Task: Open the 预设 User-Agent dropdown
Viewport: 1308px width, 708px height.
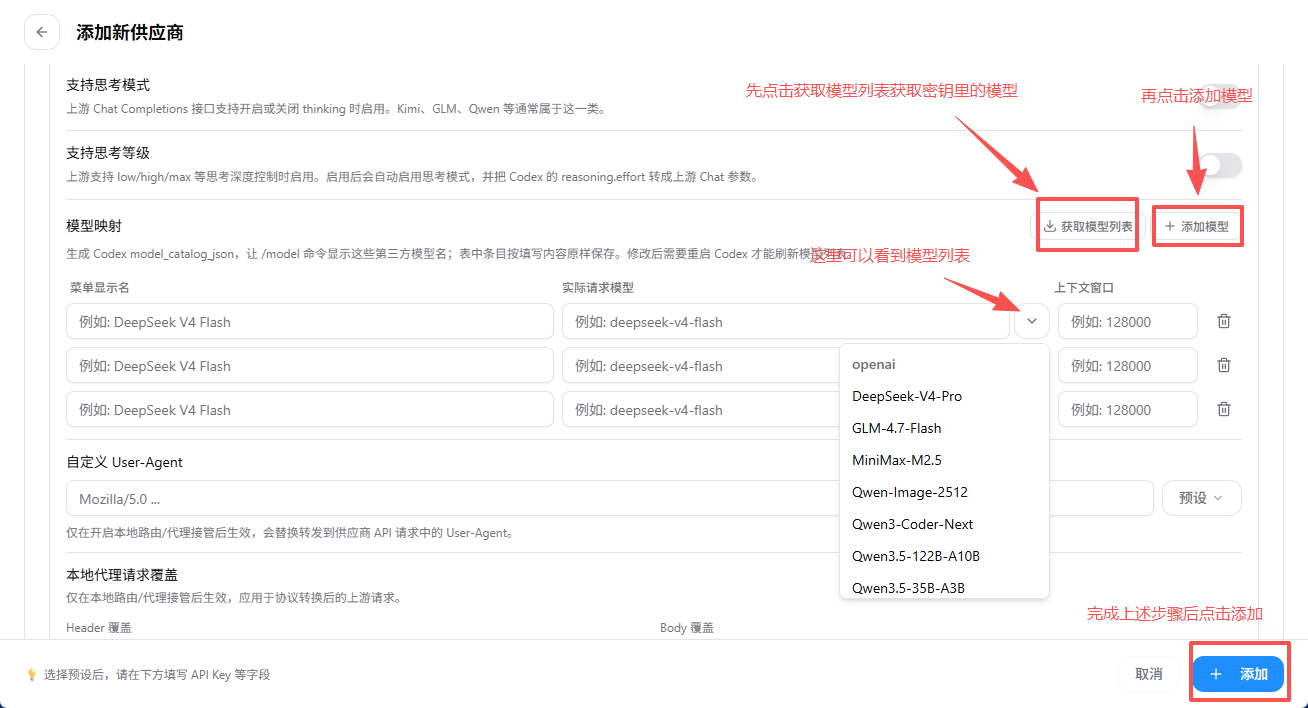Action: click(x=1201, y=498)
